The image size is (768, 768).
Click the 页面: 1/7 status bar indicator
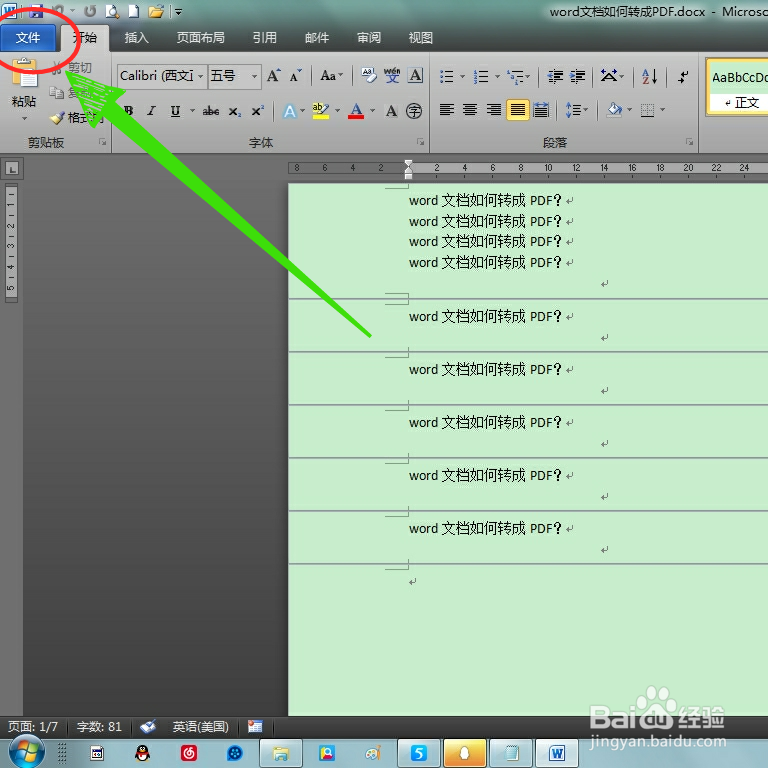pos(33,726)
